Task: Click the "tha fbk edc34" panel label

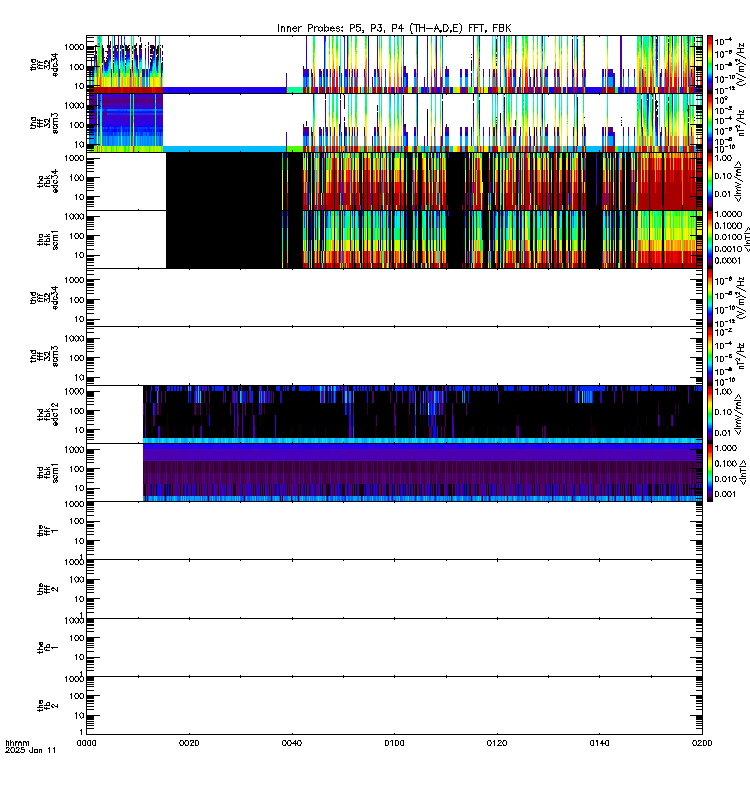Action: point(48,181)
